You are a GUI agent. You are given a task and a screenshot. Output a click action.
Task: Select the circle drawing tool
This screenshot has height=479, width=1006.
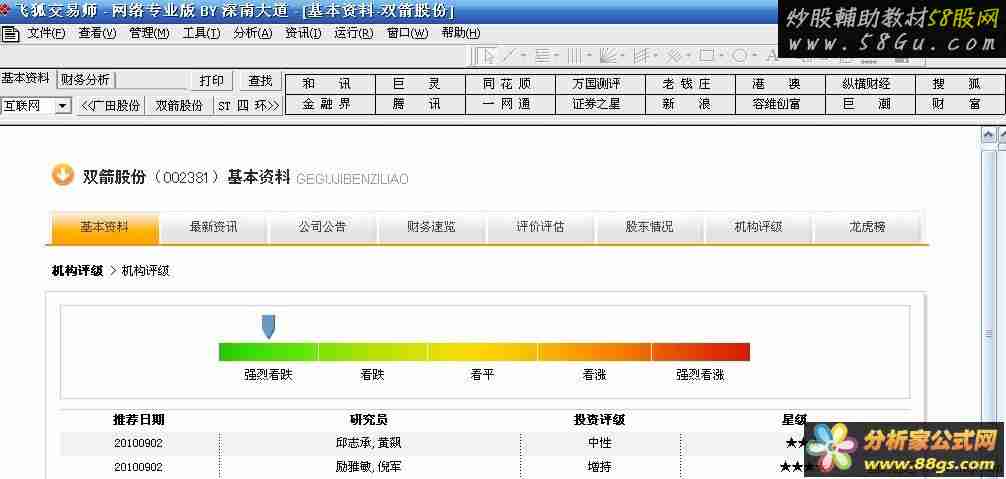(739, 56)
